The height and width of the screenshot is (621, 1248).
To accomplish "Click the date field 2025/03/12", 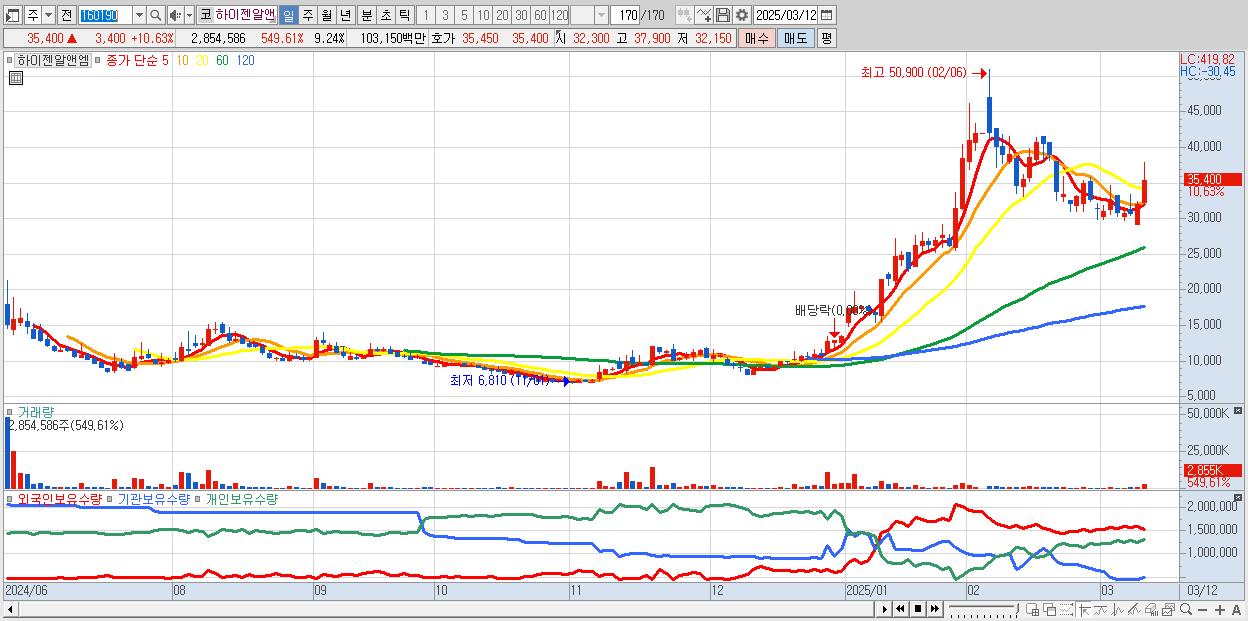I will pyautogui.click(x=787, y=15).
